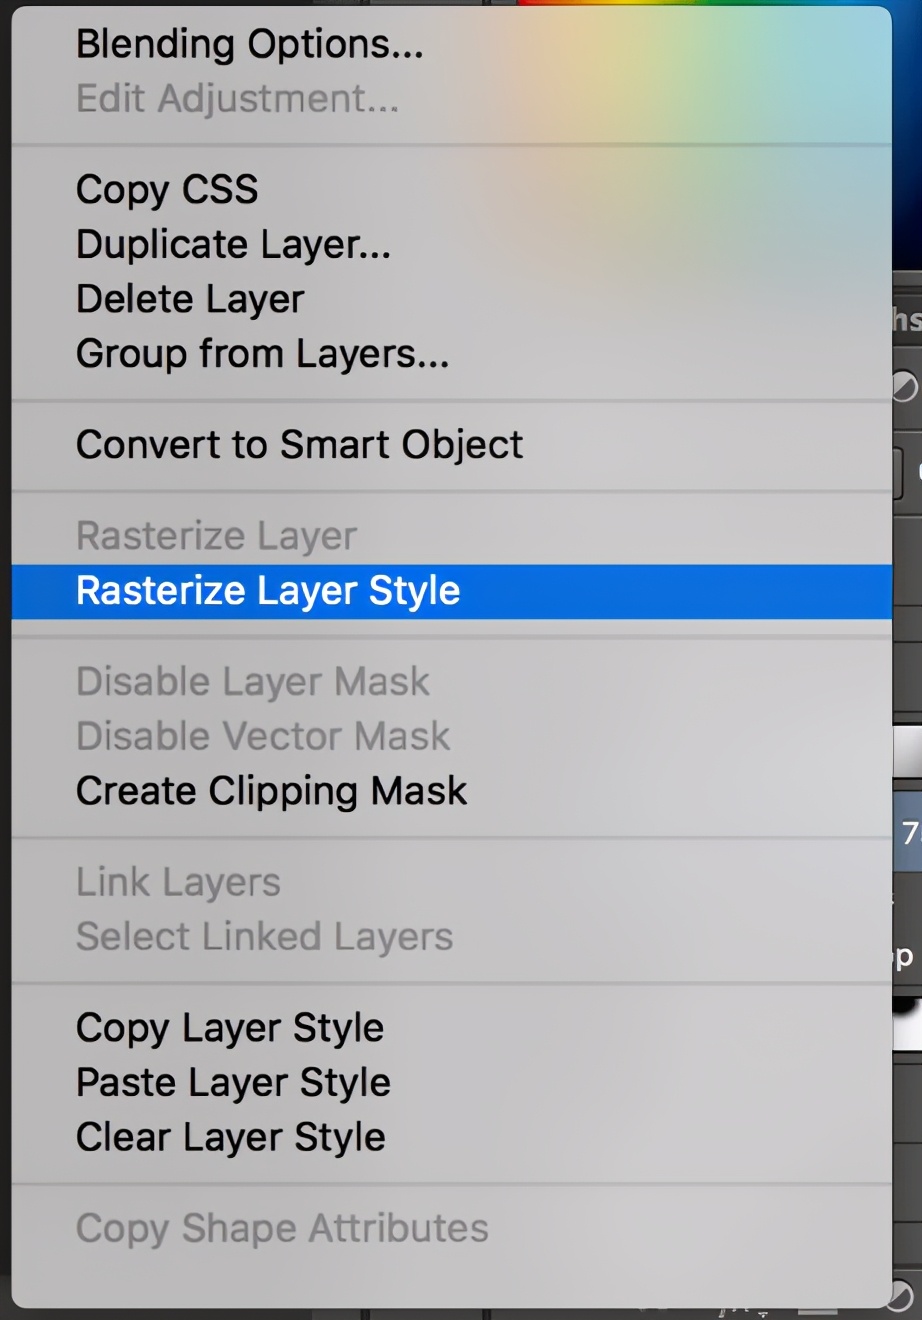This screenshot has height=1320, width=922.
Task: Click the dimmed Rasterize Layer item
Action: click(x=216, y=536)
